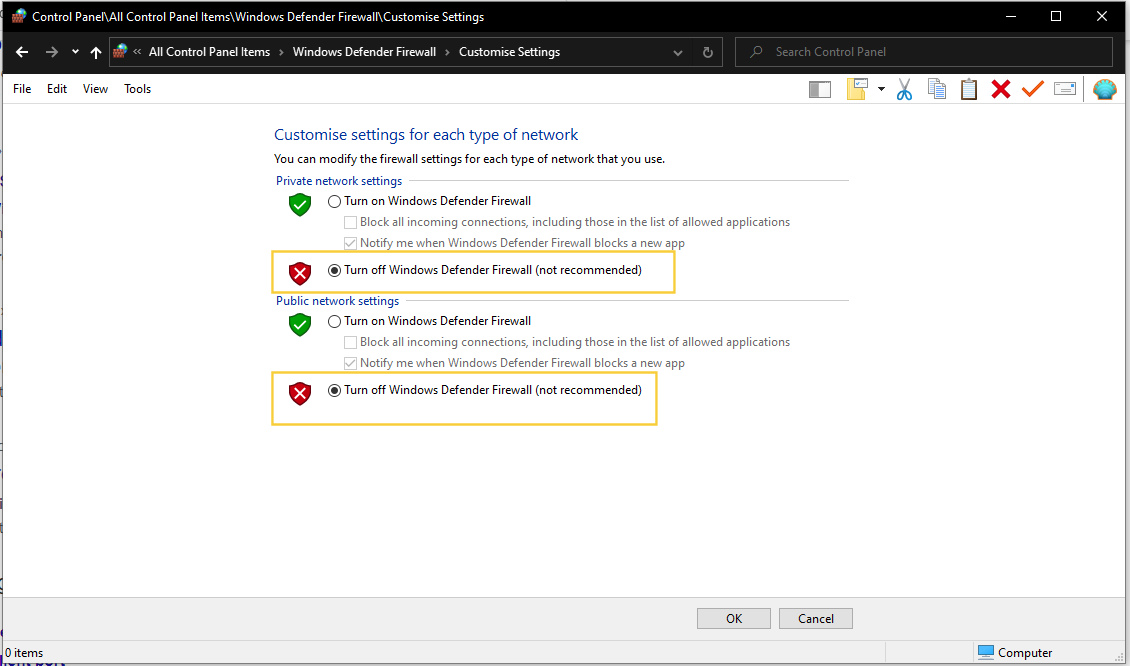The width and height of the screenshot is (1130, 666).
Task: Click the Classic Shell seashell icon
Action: (x=1104, y=90)
